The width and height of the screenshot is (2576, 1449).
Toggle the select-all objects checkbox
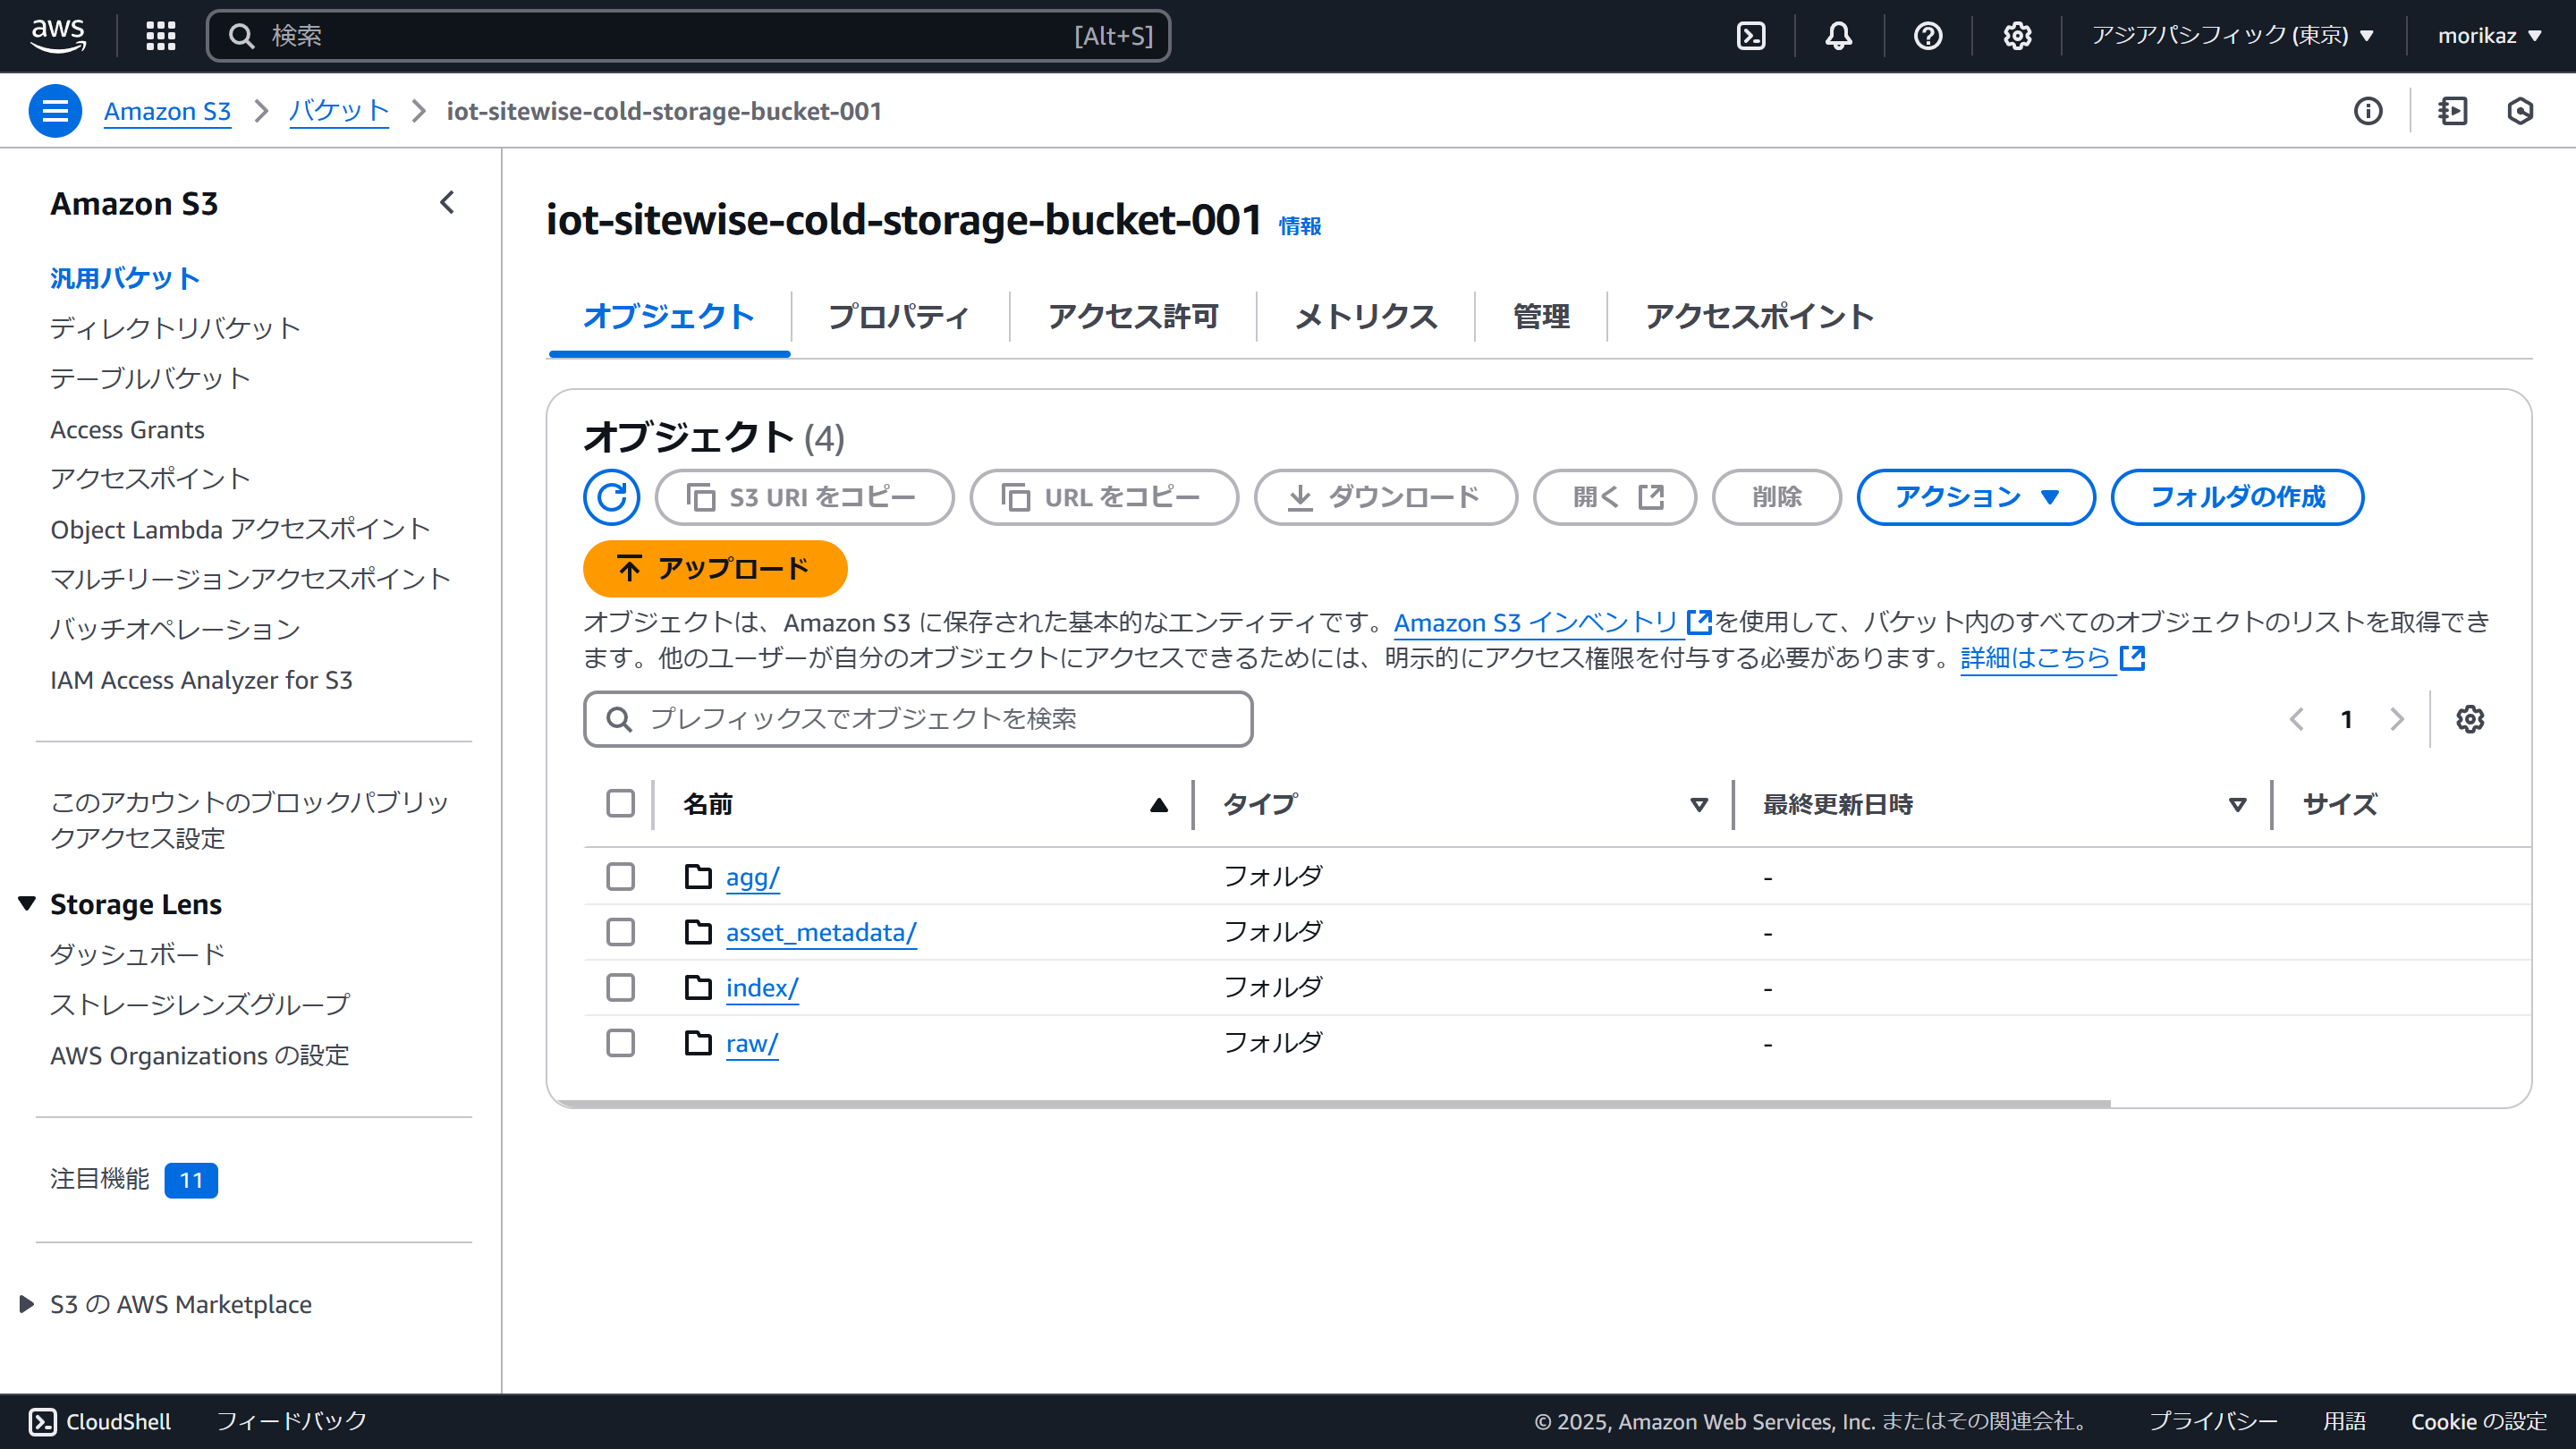[620, 804]
